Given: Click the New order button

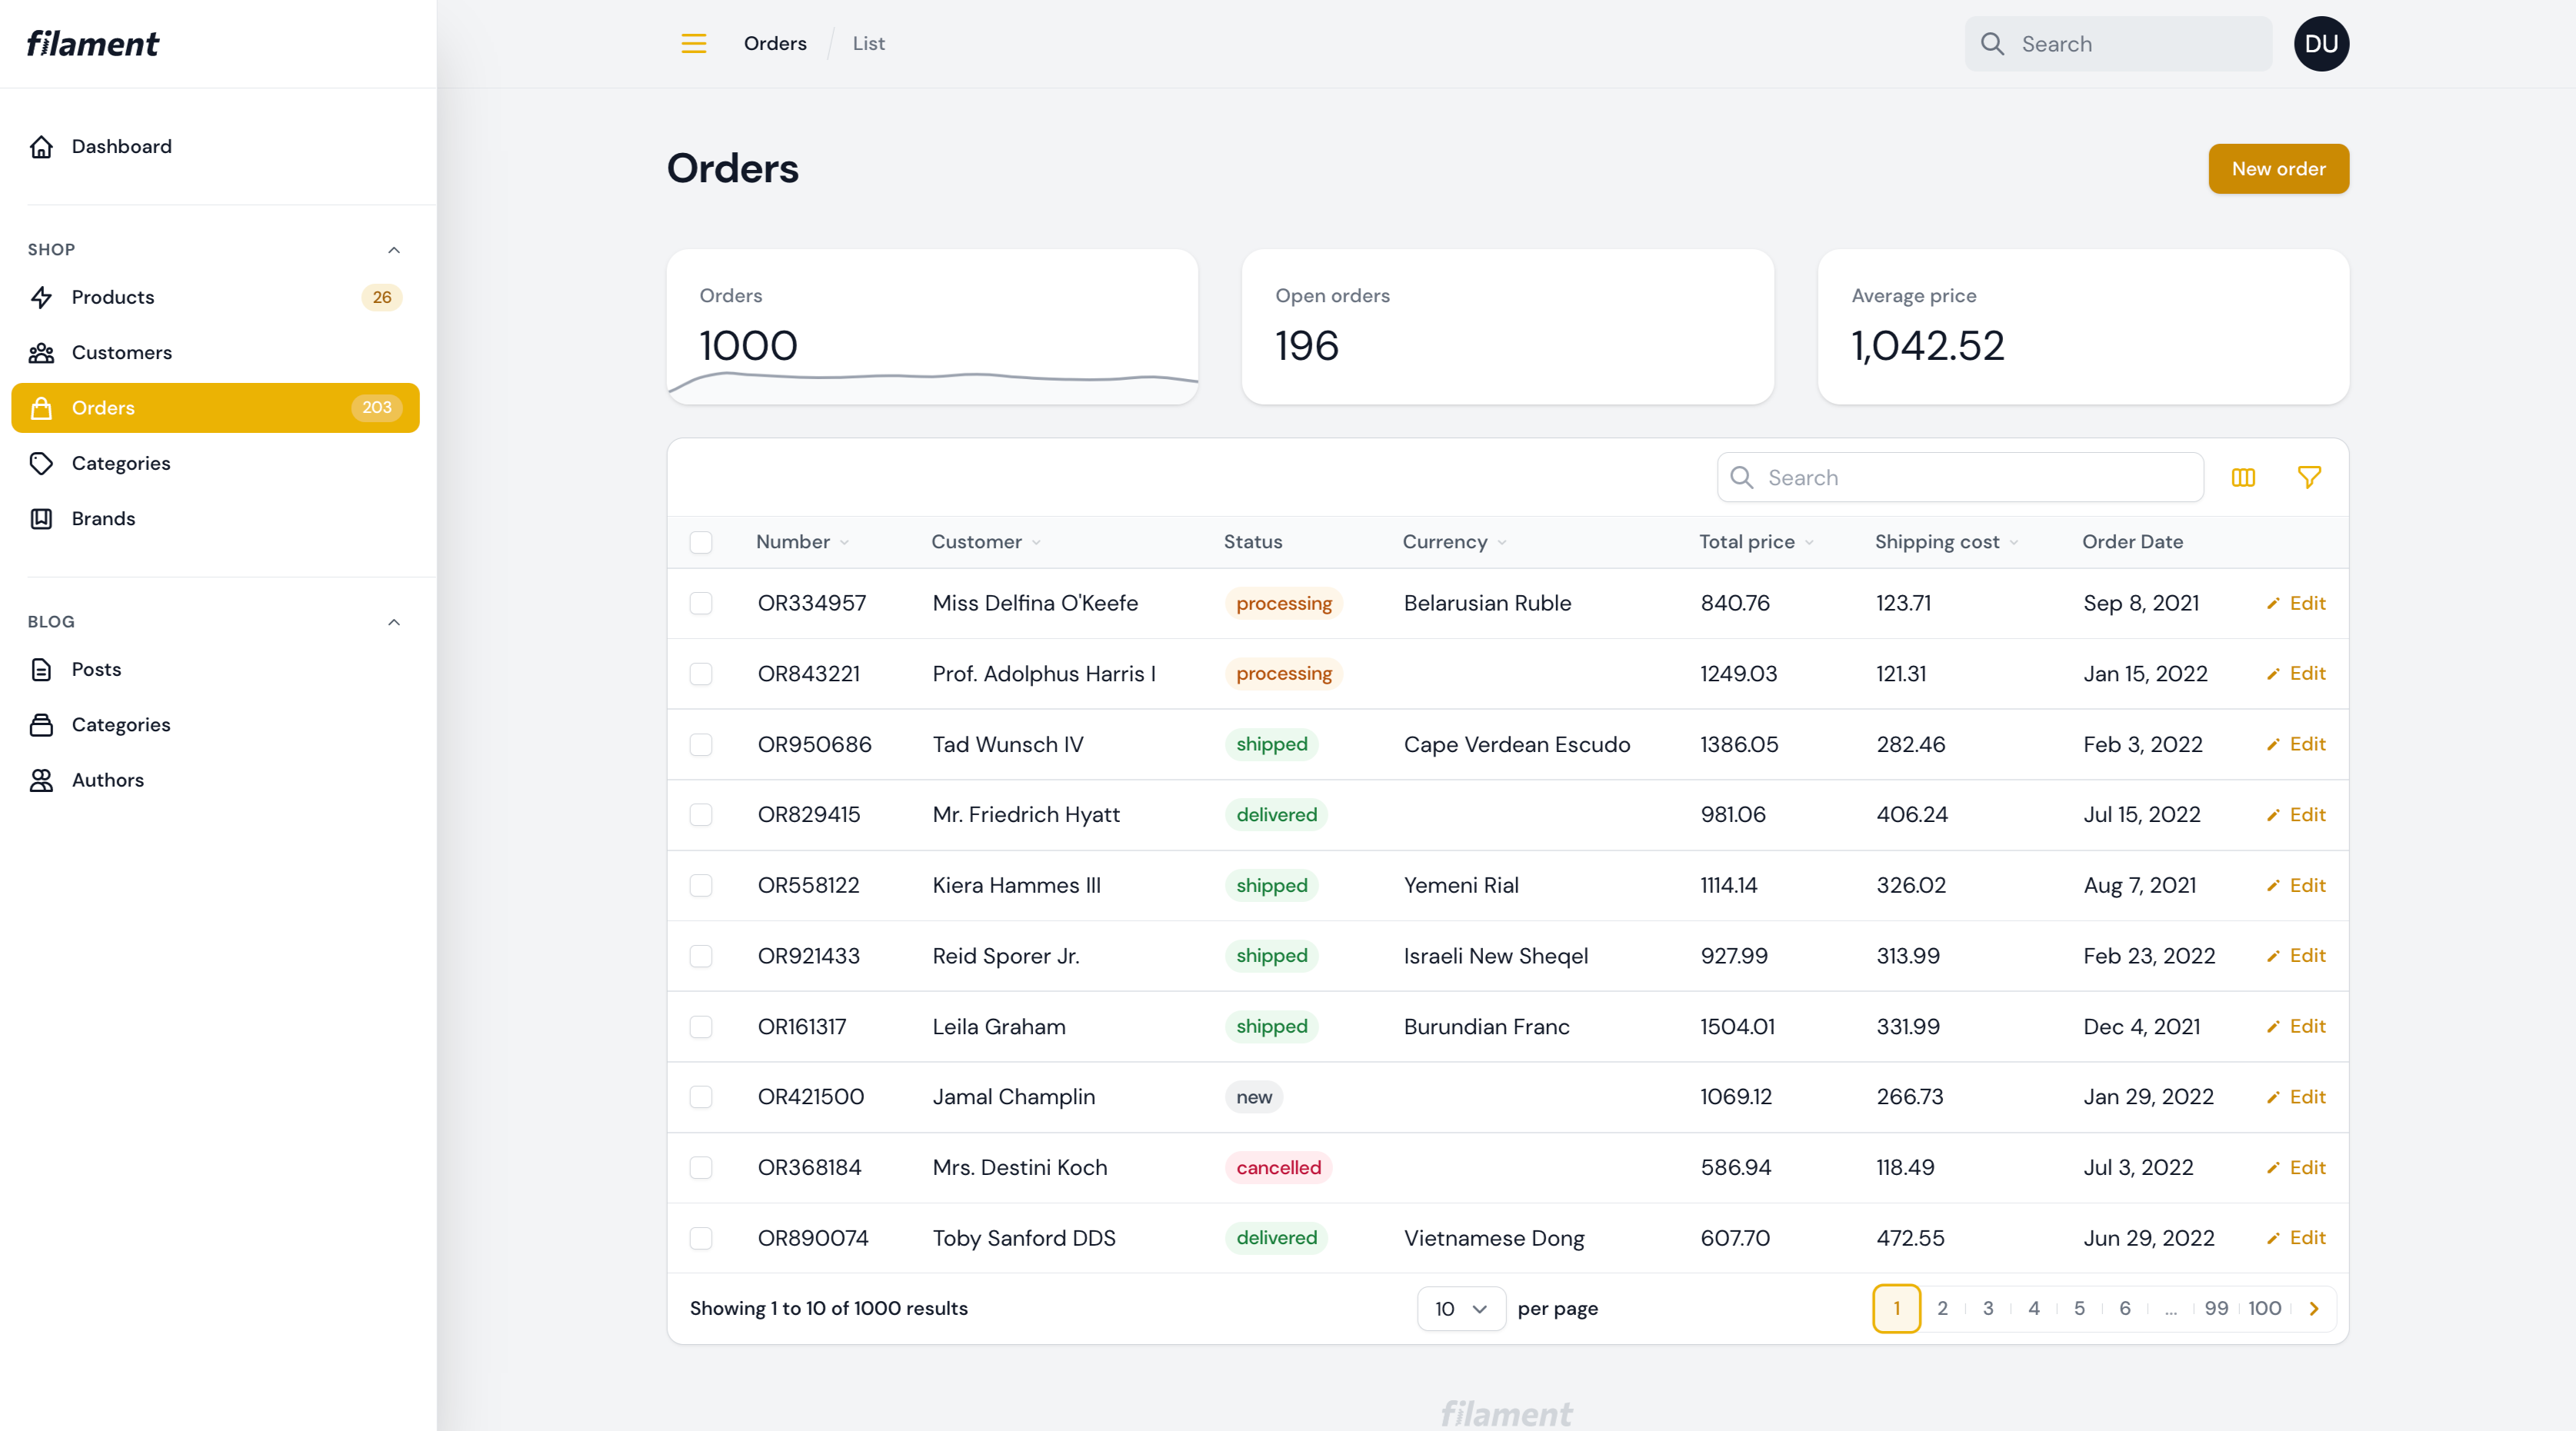Looking at the screenshot, I should point(2278,169).
